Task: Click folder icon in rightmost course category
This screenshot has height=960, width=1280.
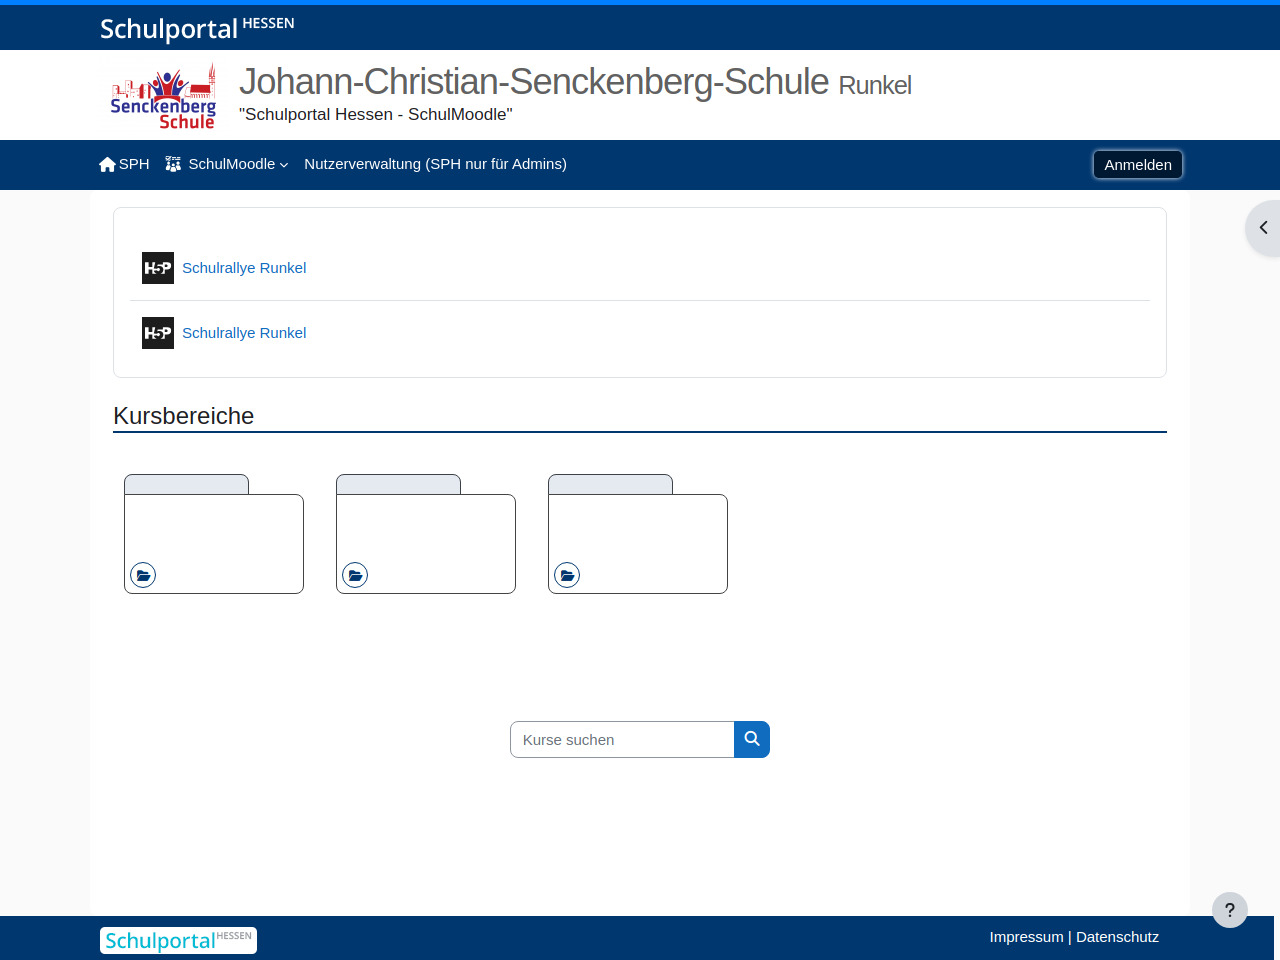Action: click(x=567, y=575)
